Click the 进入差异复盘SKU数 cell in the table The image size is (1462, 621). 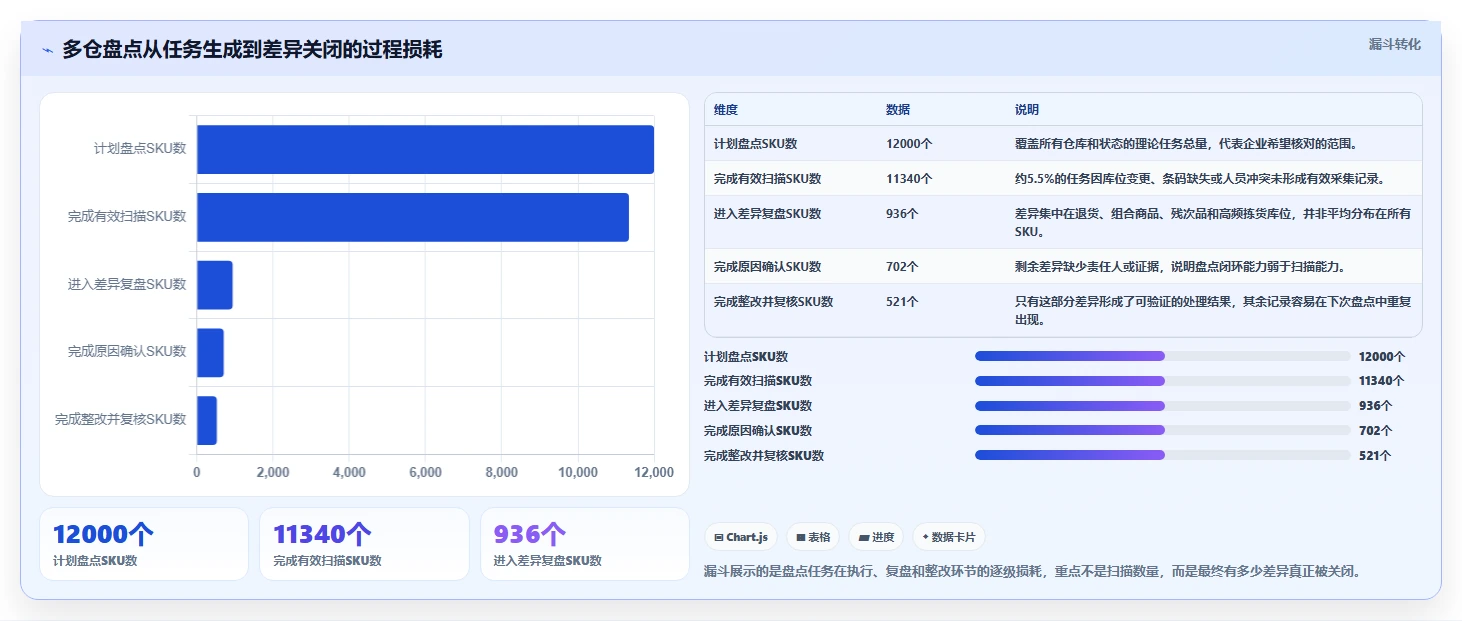767,213
